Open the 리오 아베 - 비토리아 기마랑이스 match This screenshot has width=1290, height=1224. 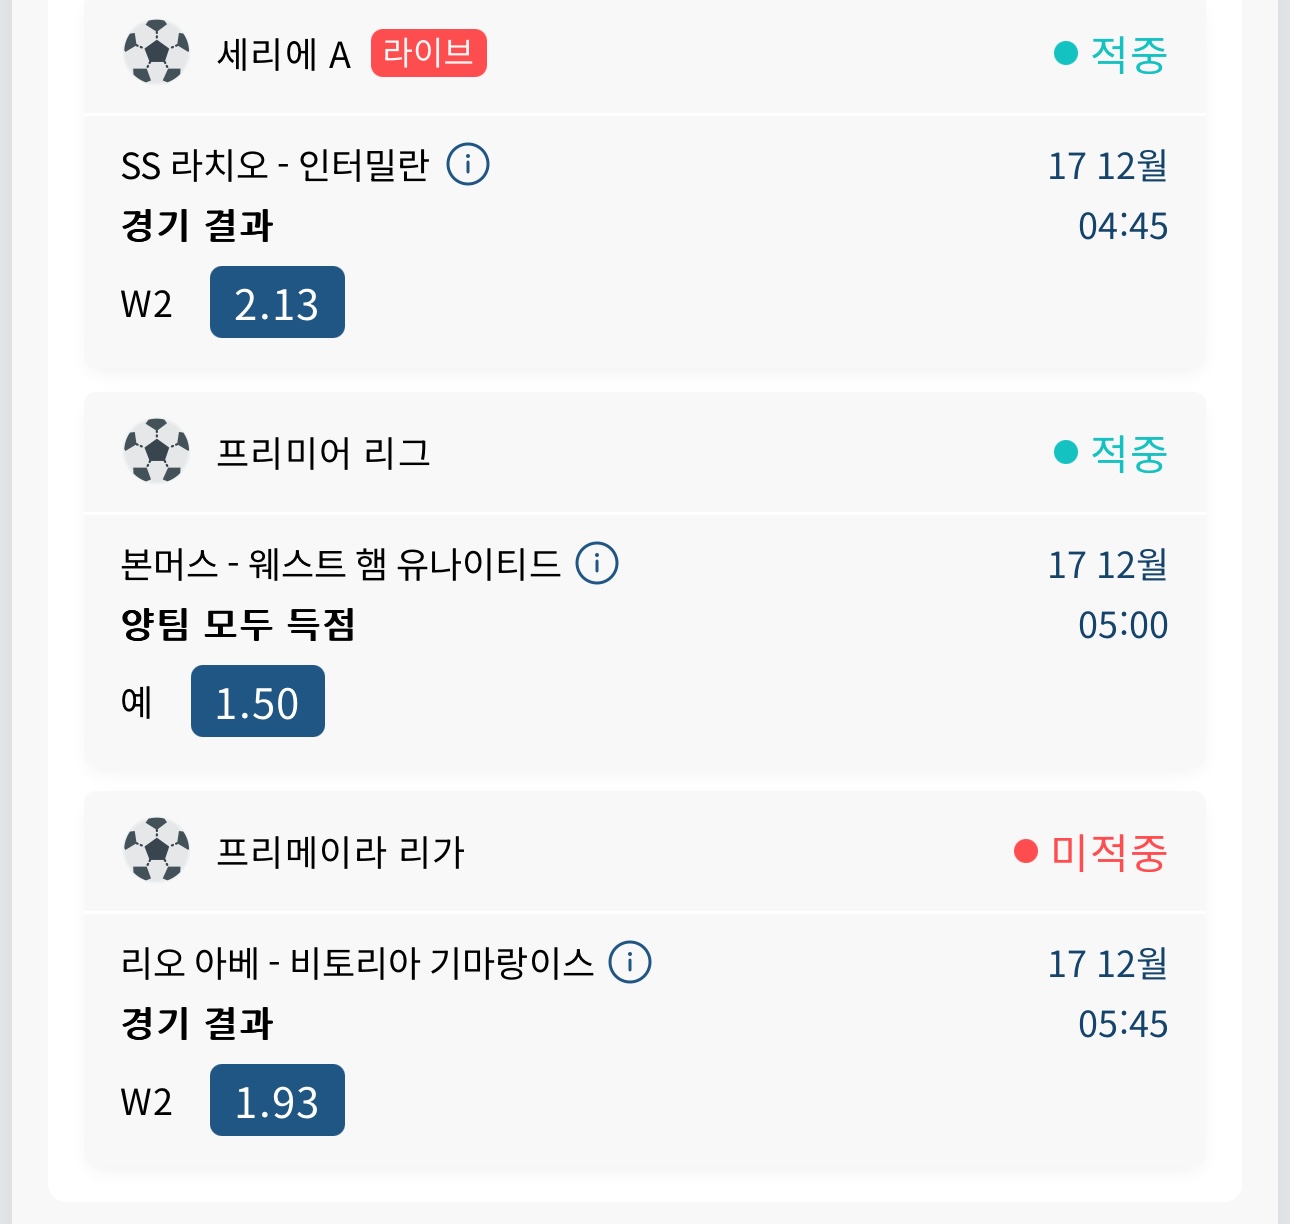[357, 963]
